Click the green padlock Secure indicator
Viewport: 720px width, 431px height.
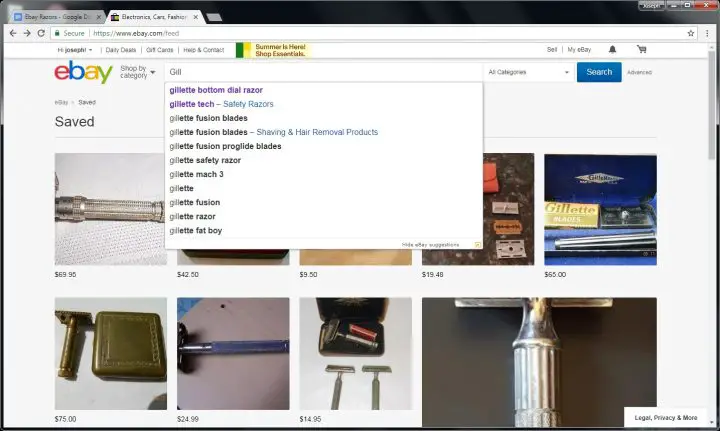[x=69, y=33]
